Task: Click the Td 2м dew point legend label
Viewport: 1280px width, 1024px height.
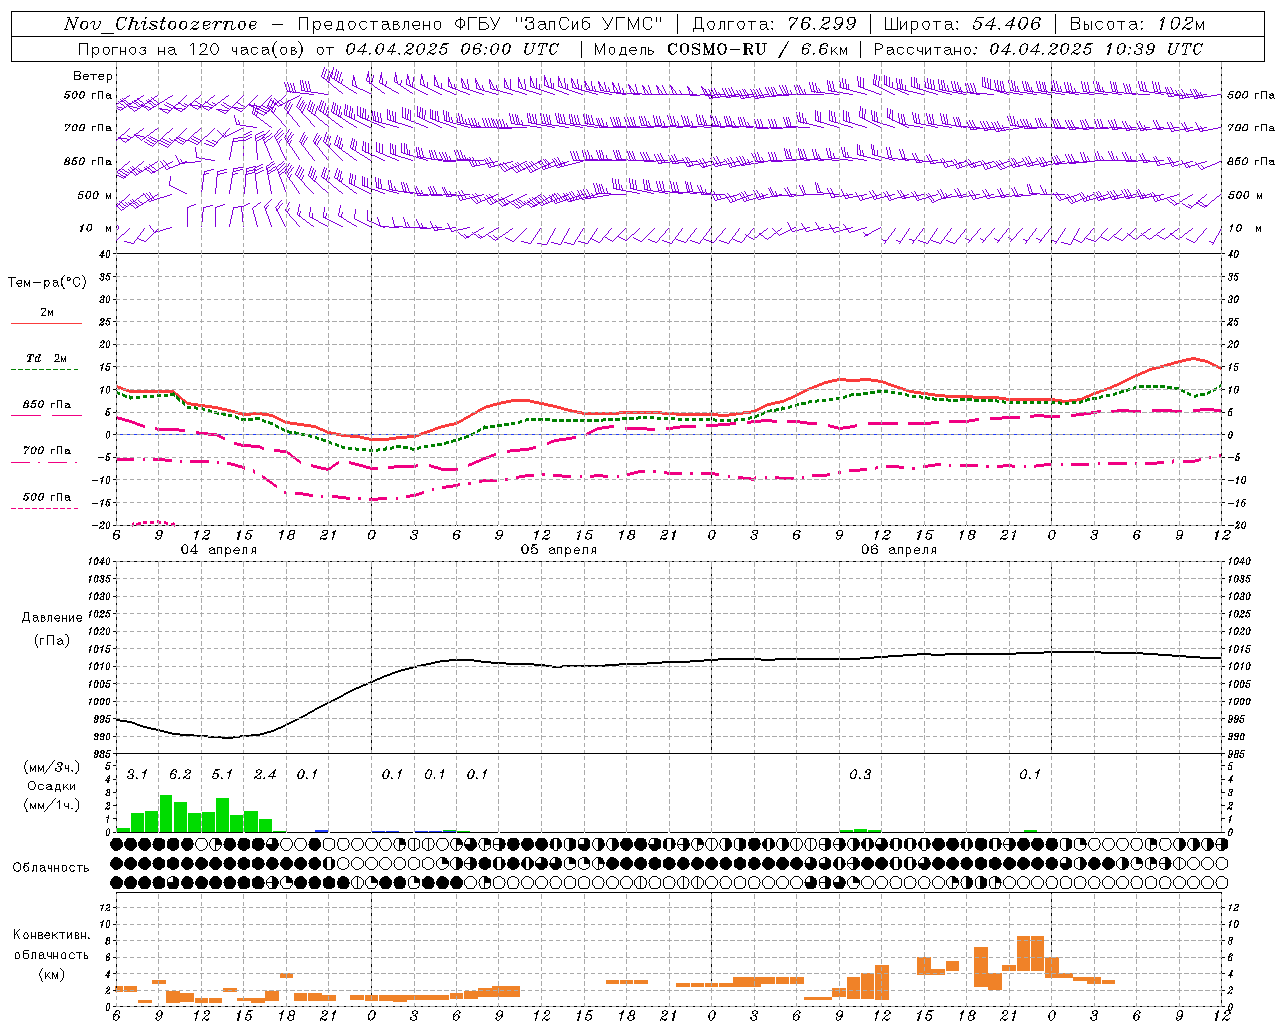Action: (46, 358)
